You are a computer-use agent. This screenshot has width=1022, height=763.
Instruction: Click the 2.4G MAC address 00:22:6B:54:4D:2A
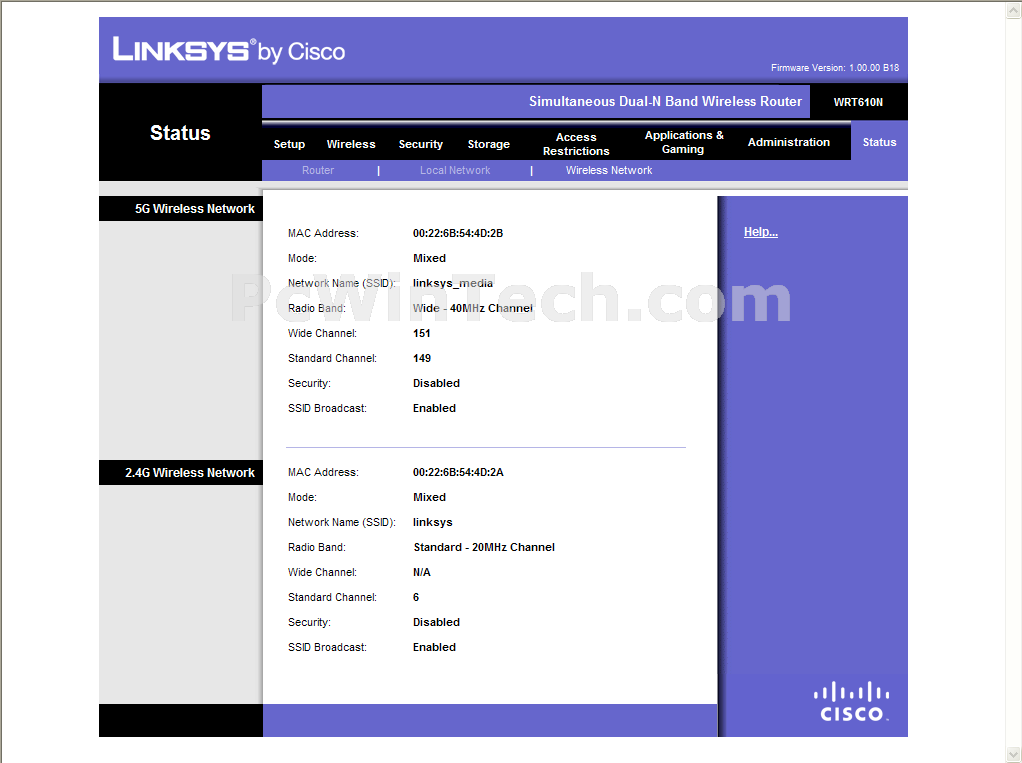tap(458, 472)
